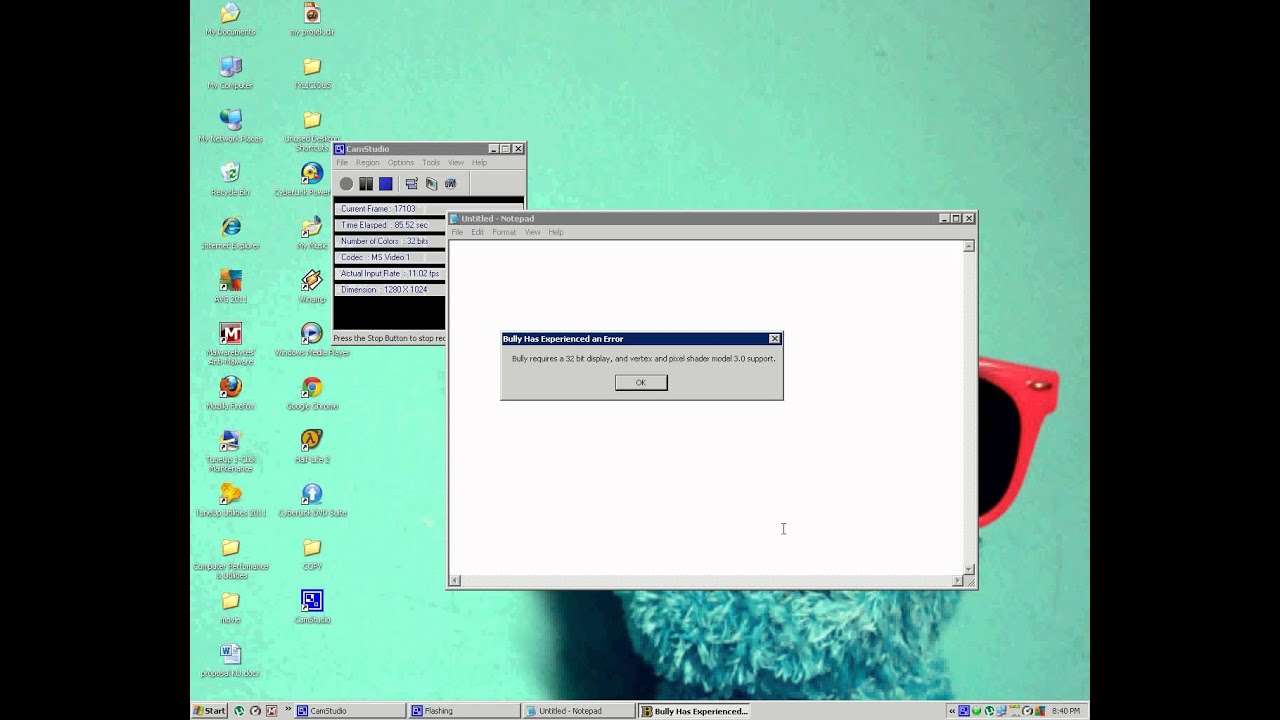Close the Bully error dialog
This screenshot has width=1280, height=720.
774,339
